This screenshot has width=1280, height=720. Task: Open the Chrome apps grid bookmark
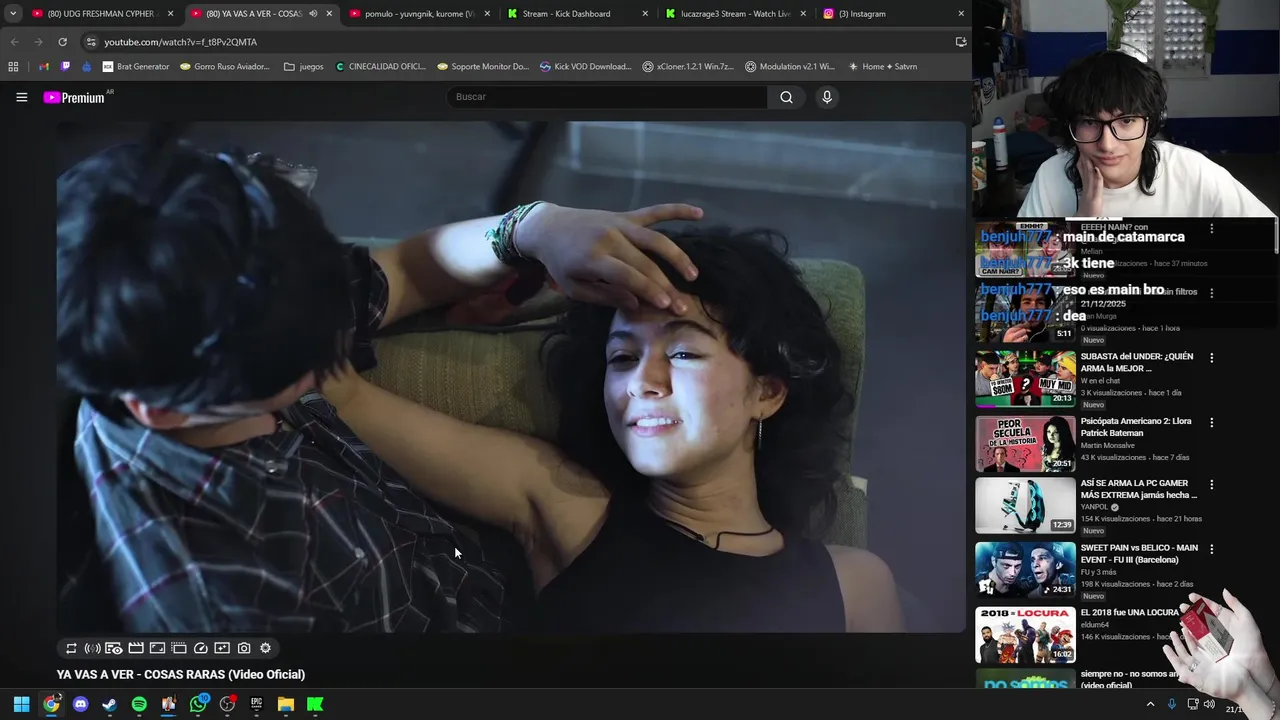pos(13,67)
